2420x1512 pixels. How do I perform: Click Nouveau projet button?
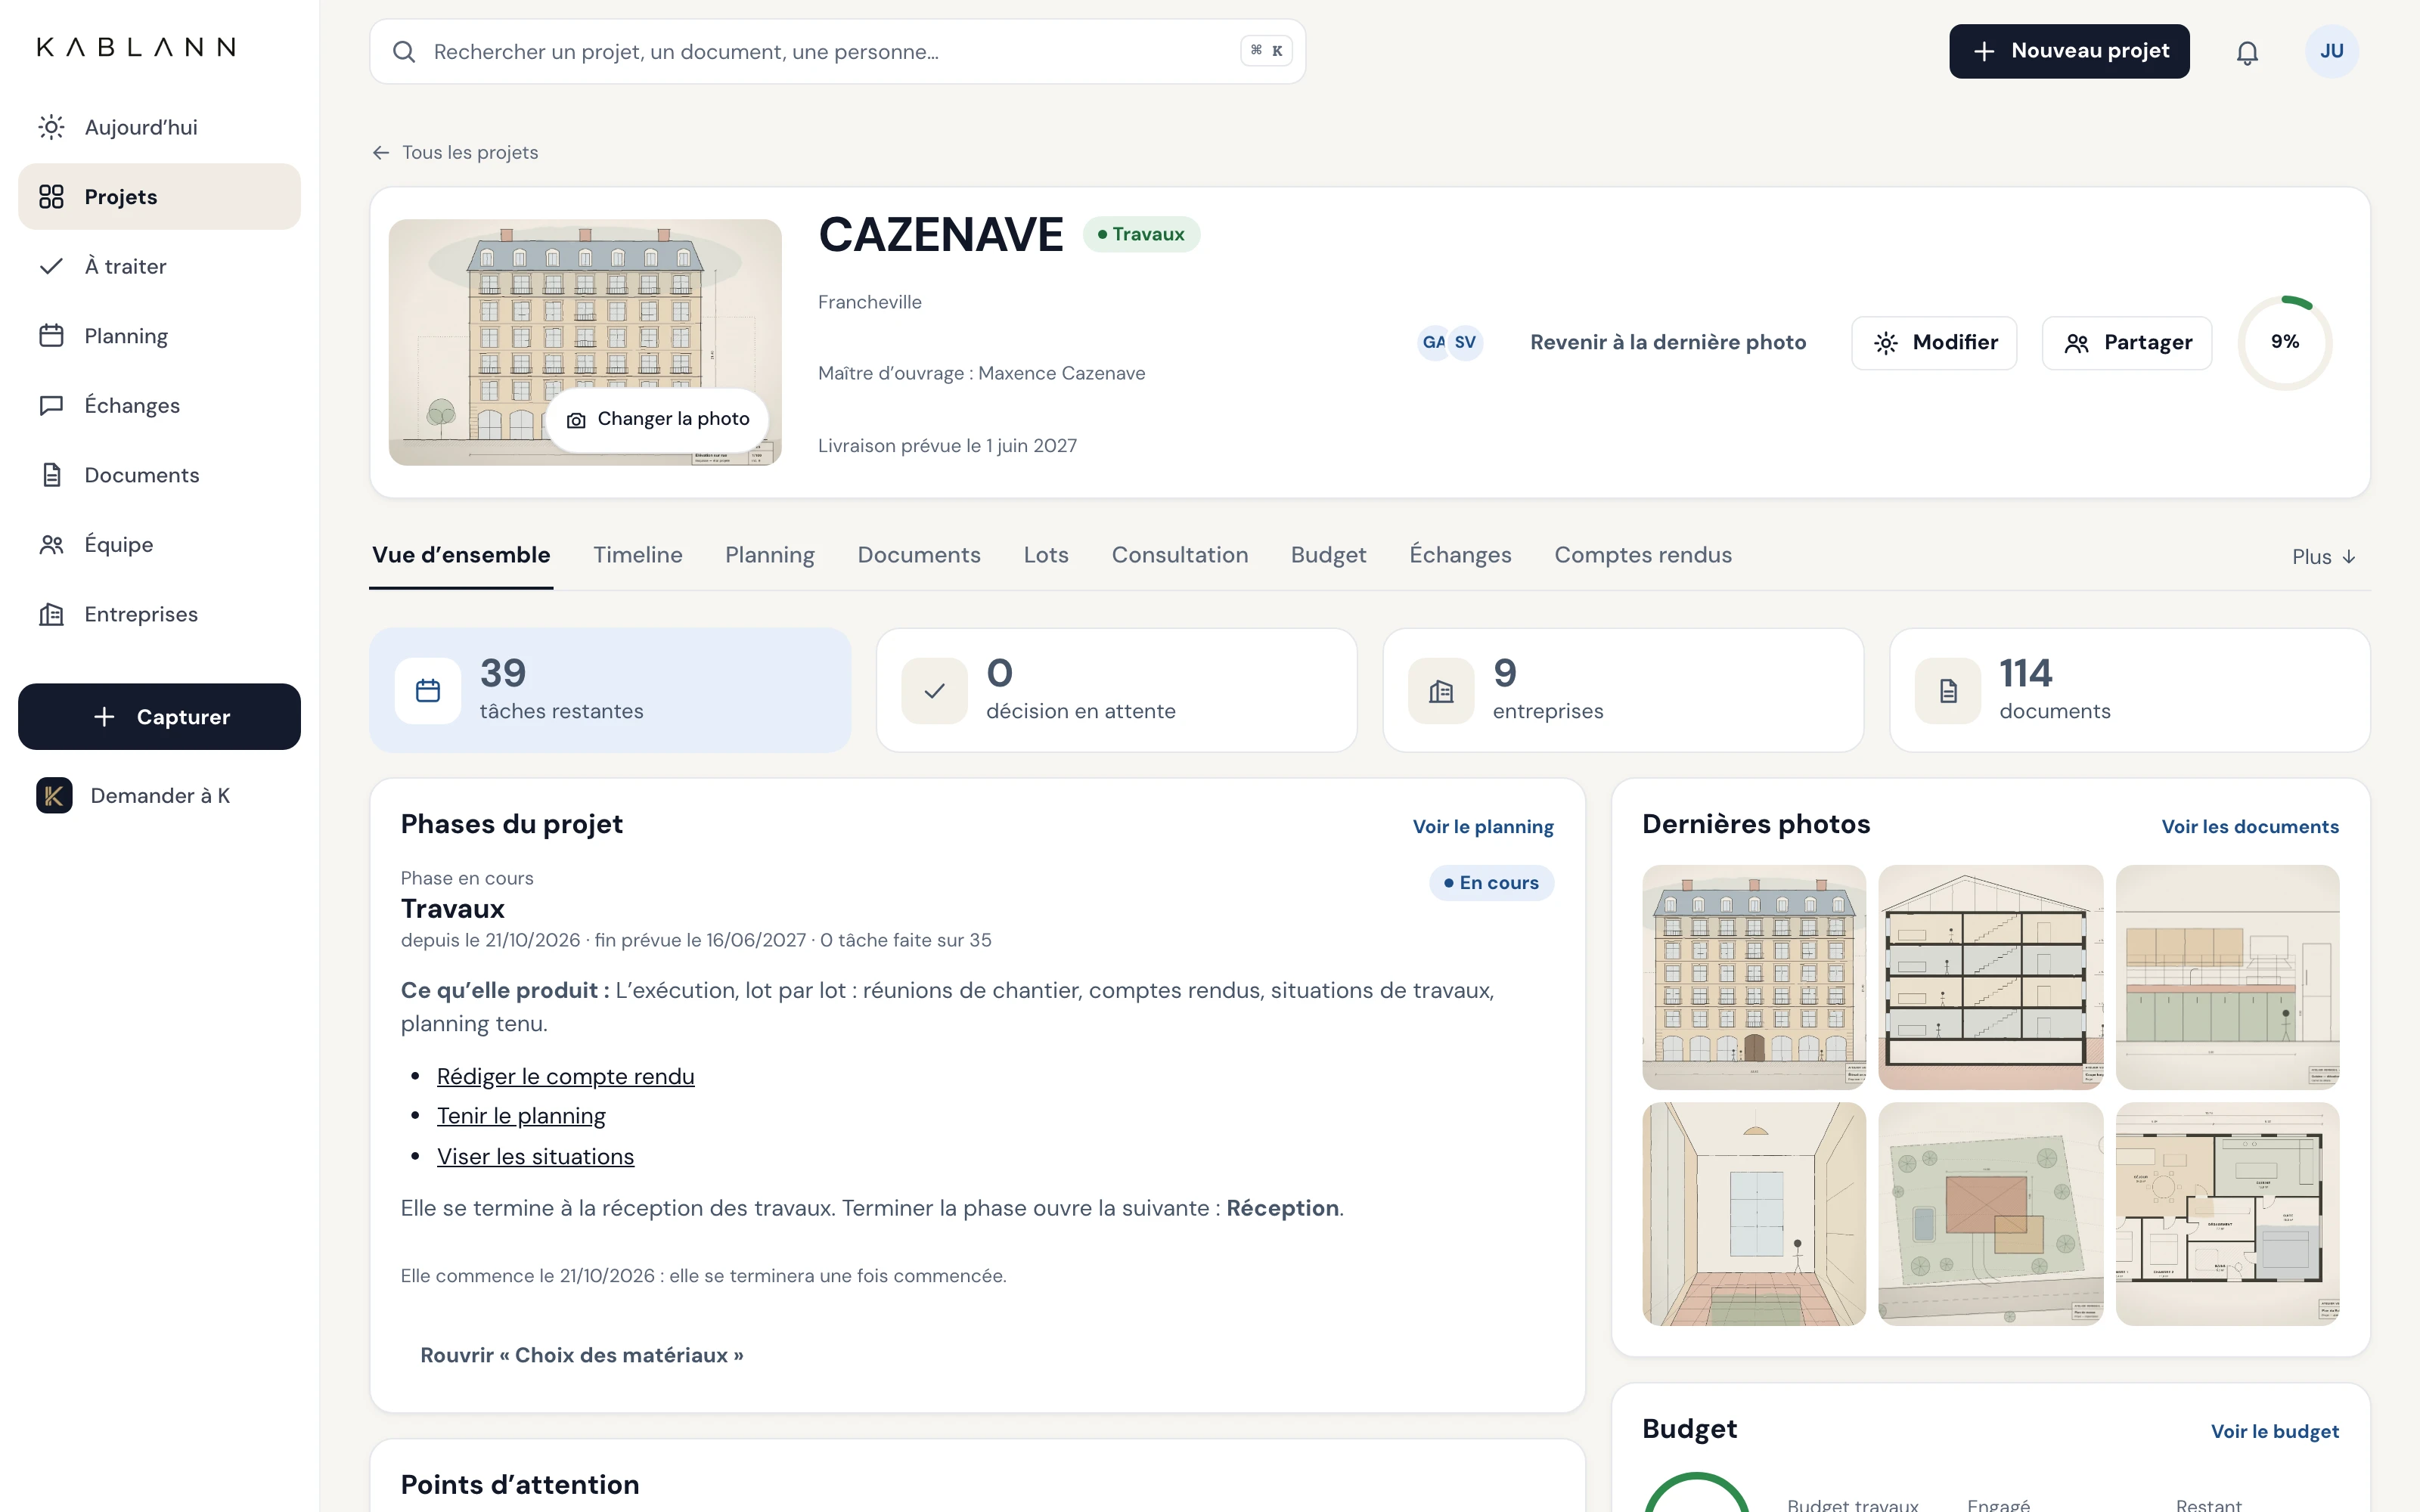click(2069, 51)
